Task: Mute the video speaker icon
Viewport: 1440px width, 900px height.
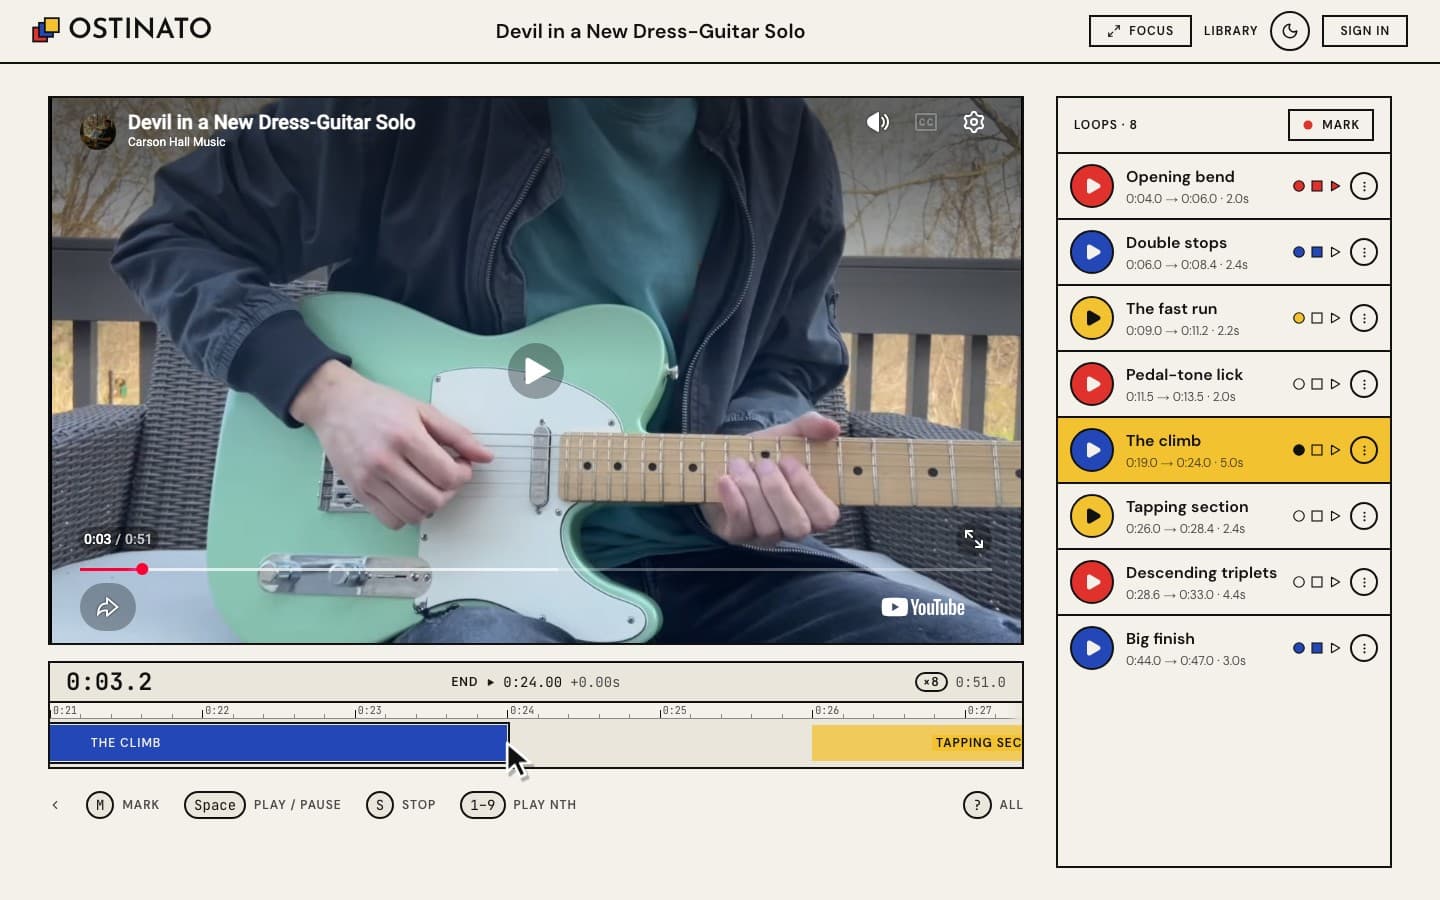Action: (x=877, y=122)
